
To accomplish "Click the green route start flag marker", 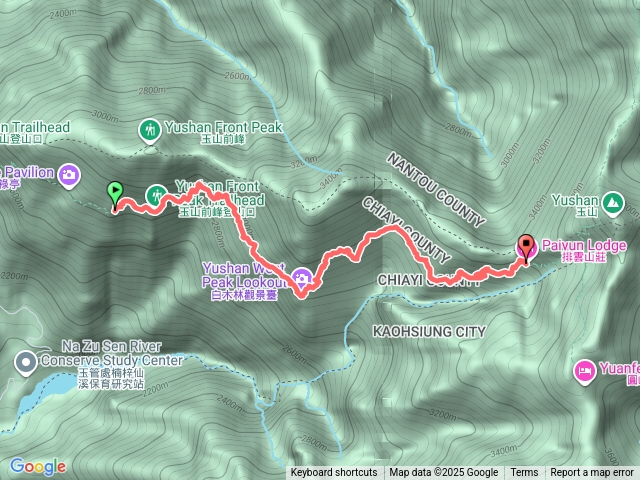I will click(x=115, y=196).
